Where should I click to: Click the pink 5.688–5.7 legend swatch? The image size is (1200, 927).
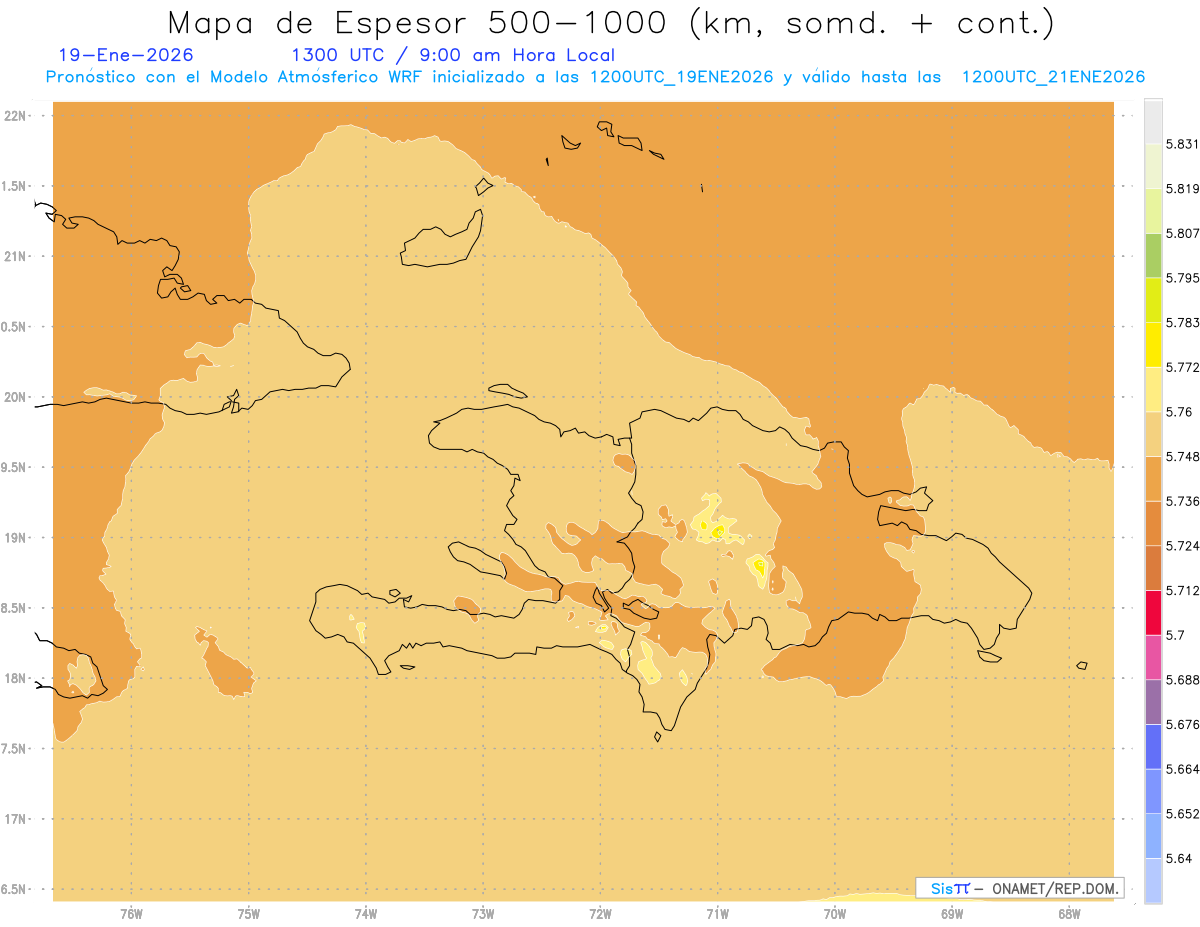point(1153,657)
